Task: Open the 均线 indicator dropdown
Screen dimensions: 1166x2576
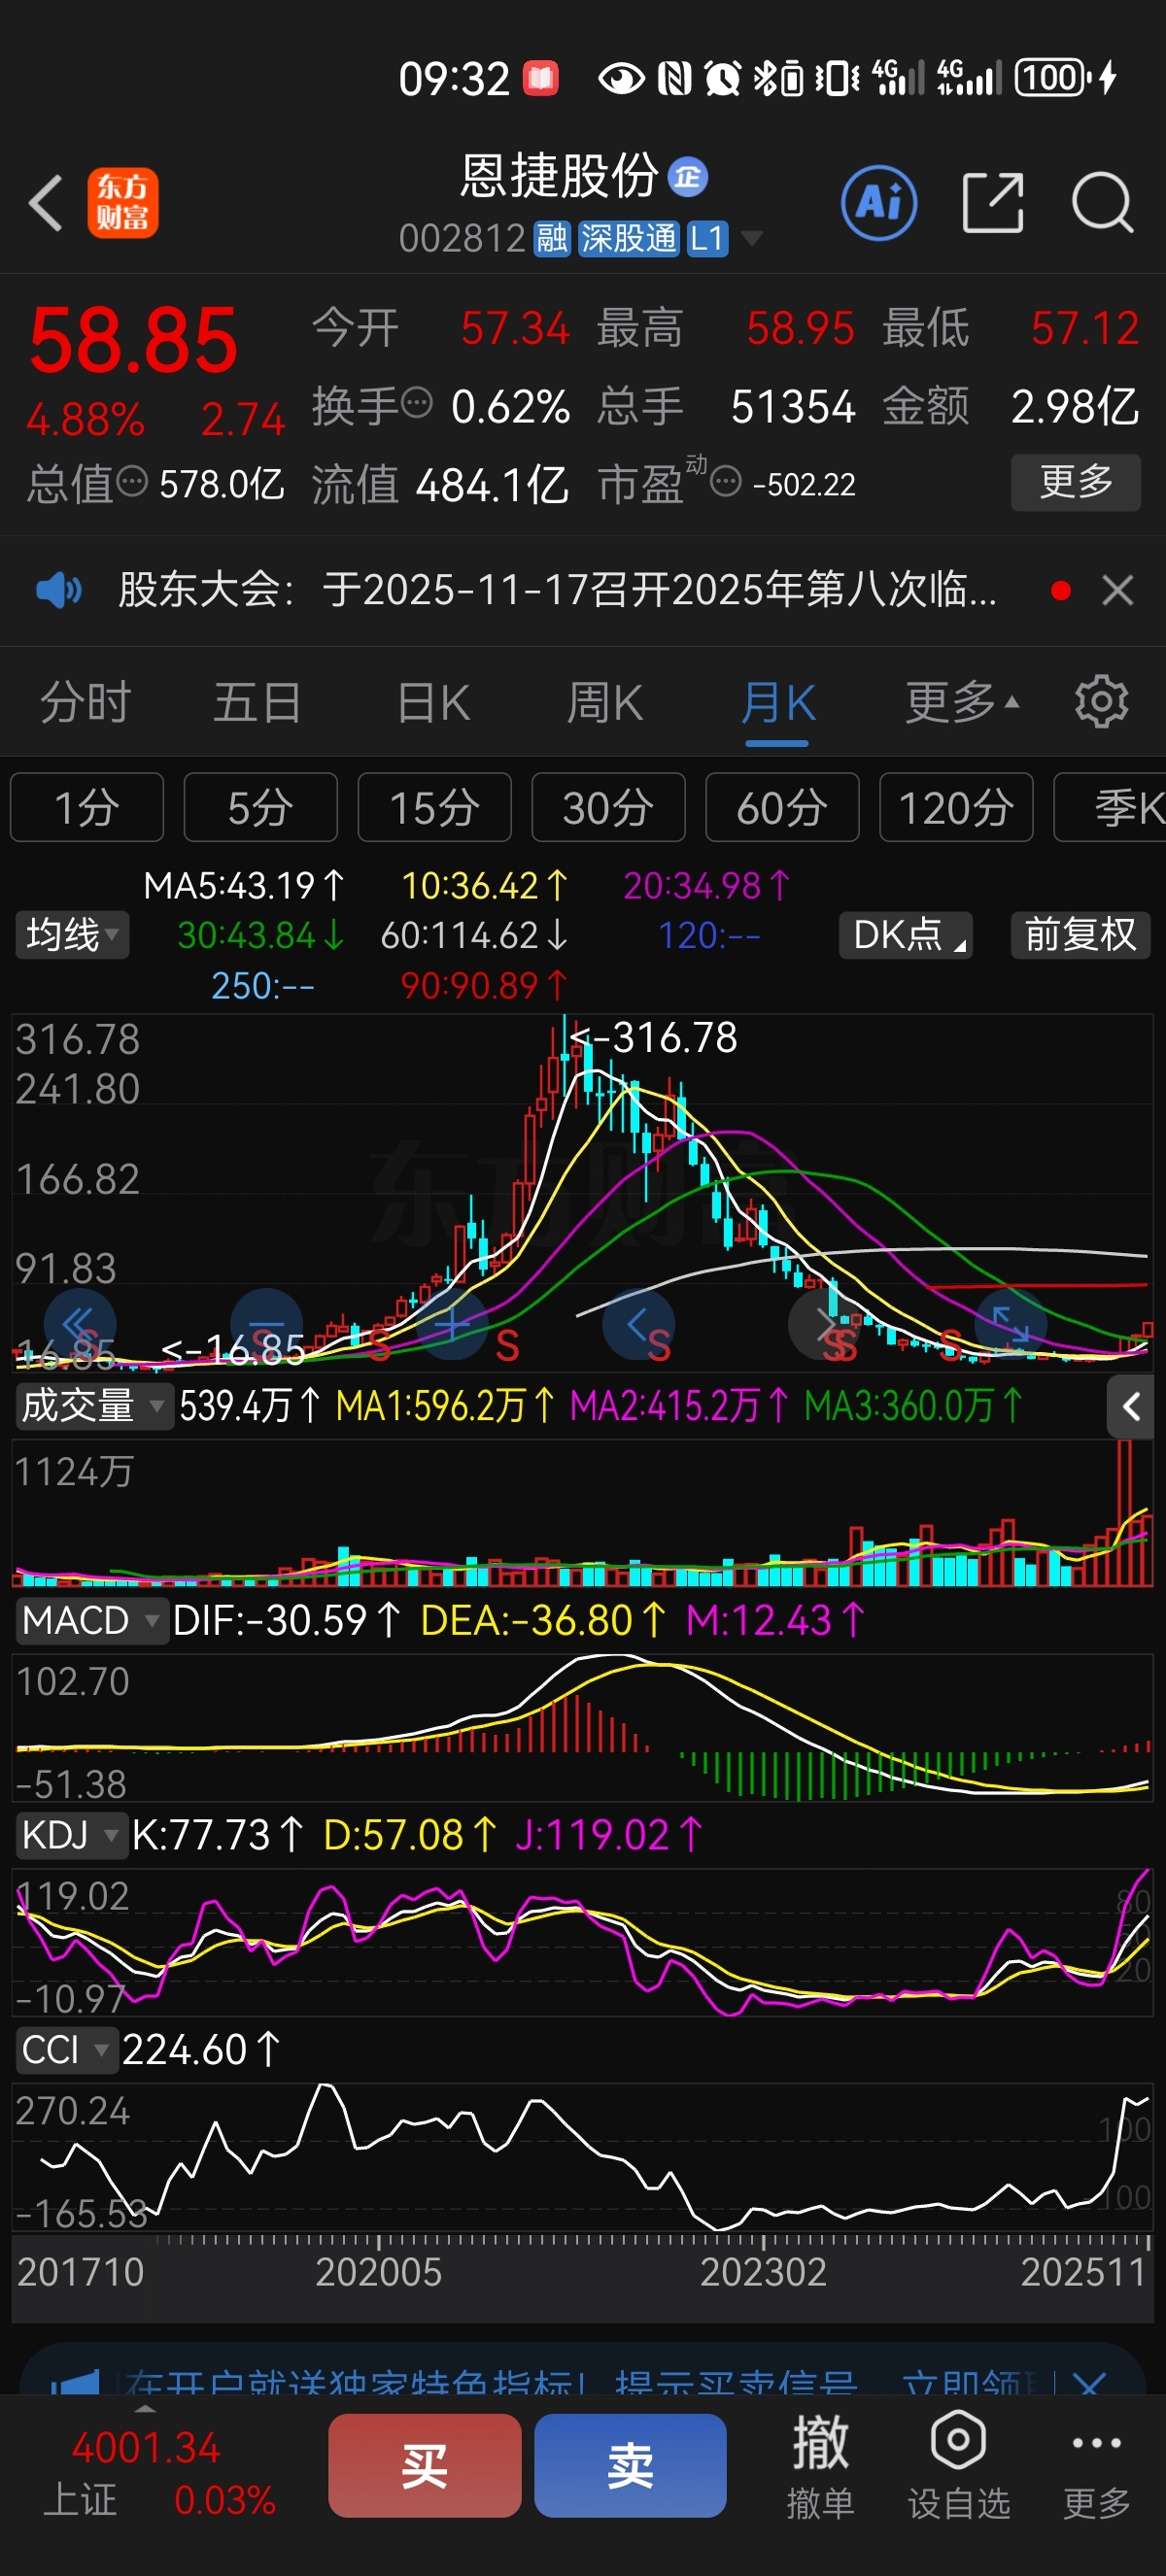Action: 72,935
